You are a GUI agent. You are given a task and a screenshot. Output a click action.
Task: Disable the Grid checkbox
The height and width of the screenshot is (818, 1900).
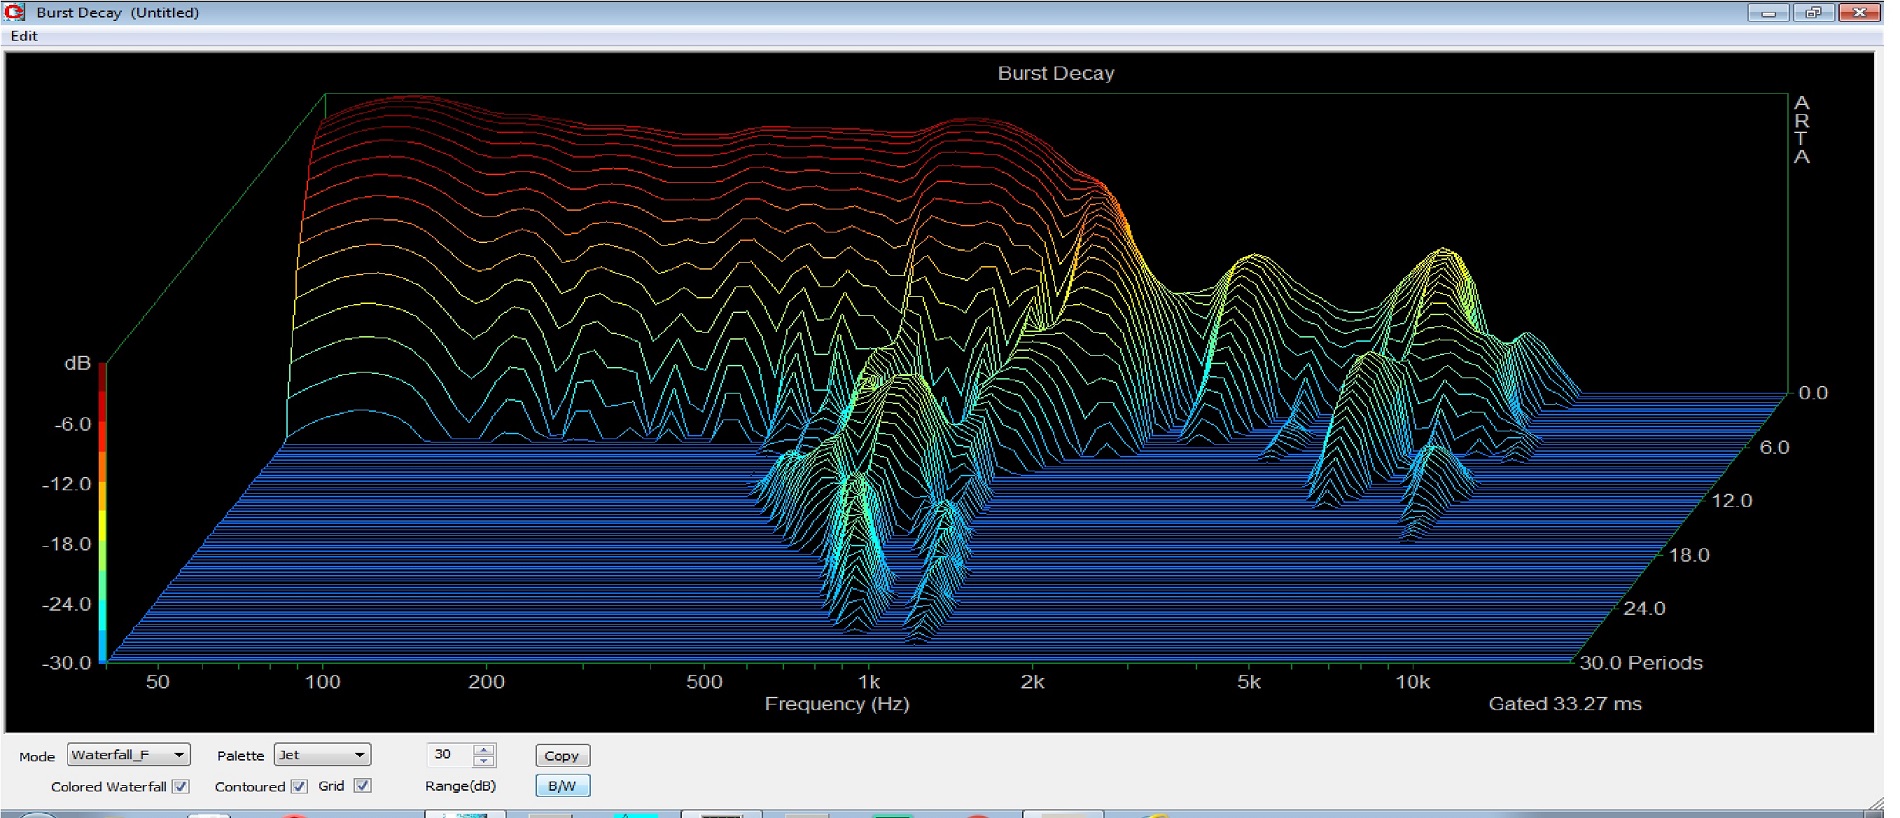click(363, 787)
